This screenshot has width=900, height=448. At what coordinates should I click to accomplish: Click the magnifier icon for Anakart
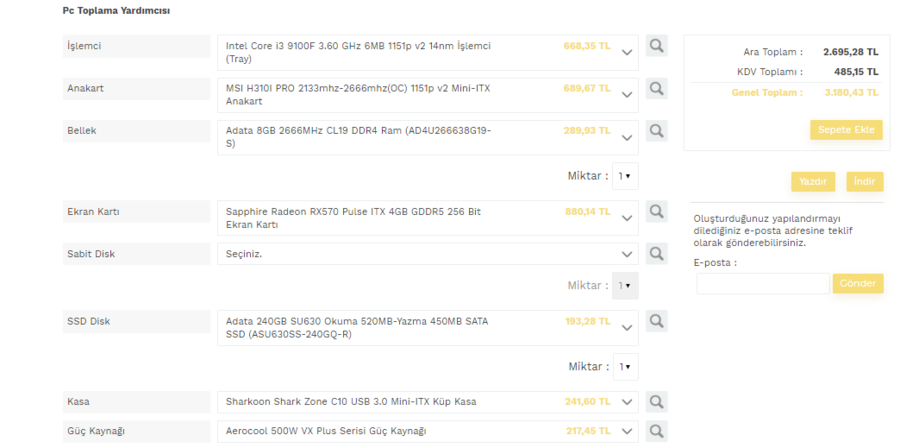[x=656, y=88]
